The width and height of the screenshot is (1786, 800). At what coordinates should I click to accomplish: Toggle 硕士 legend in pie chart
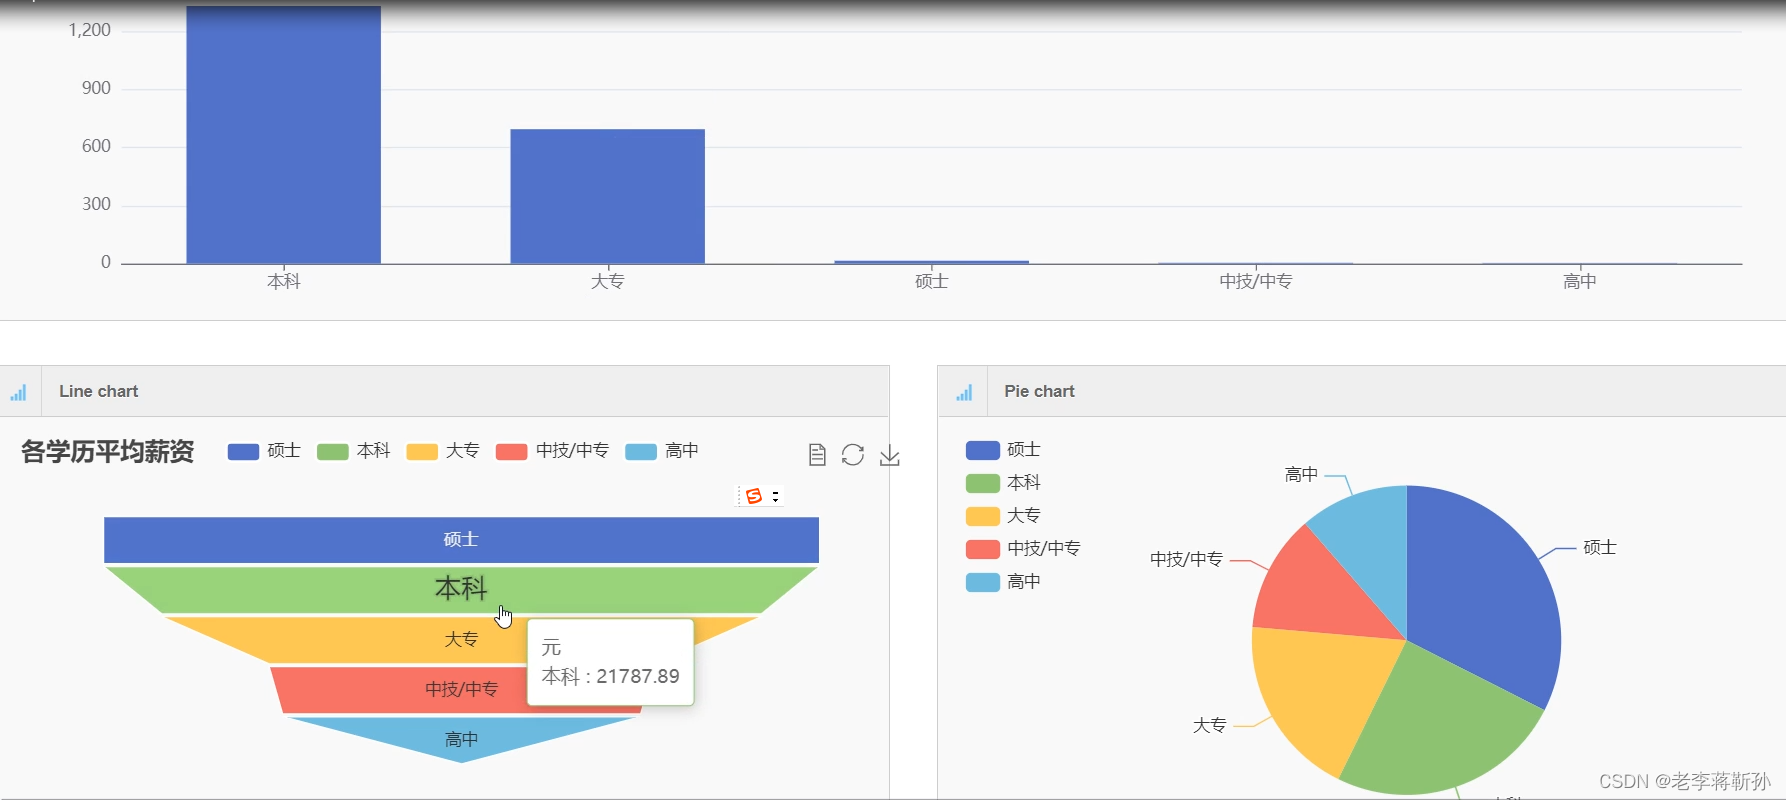pos(1003,450)
